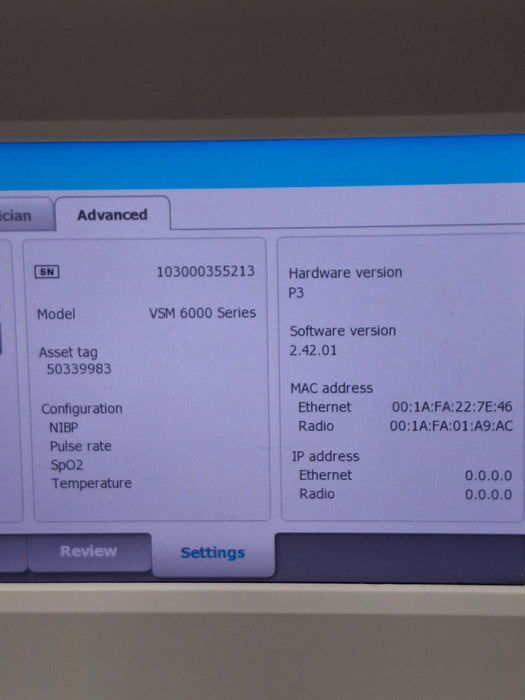Select Ethernet MAC 00:1A:FA:22:7E:46
525x700 pixels.
pos(452,407)
